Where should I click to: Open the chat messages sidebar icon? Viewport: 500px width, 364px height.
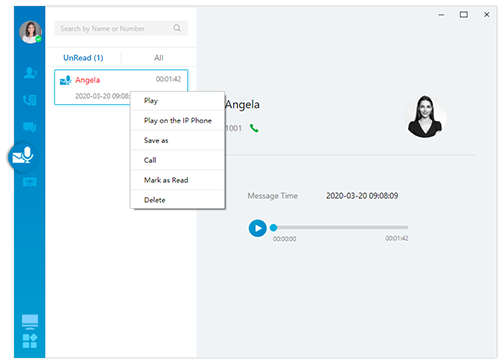pos(30,127)
